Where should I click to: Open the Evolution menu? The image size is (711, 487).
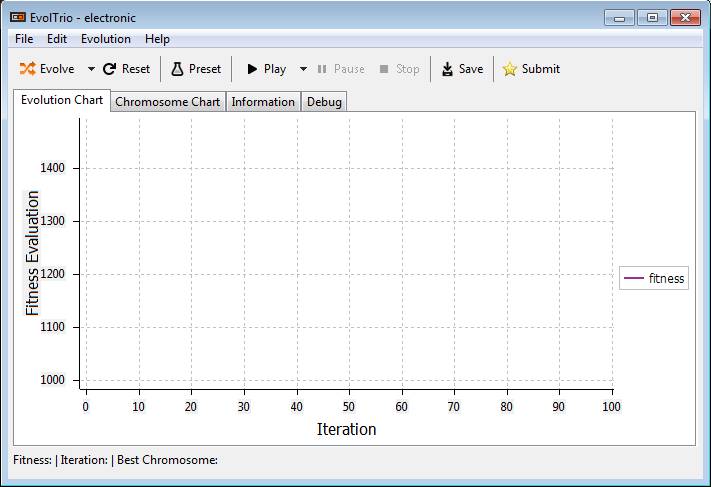(x=106, y=39)
